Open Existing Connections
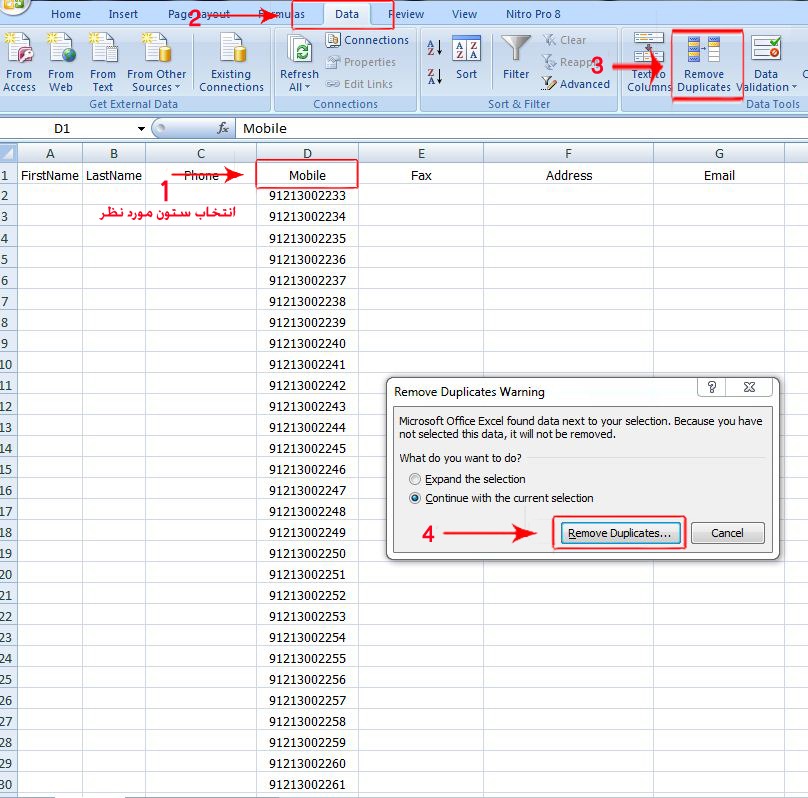The width and height of the screenshot is (808, 798). [x=231, y=62]
